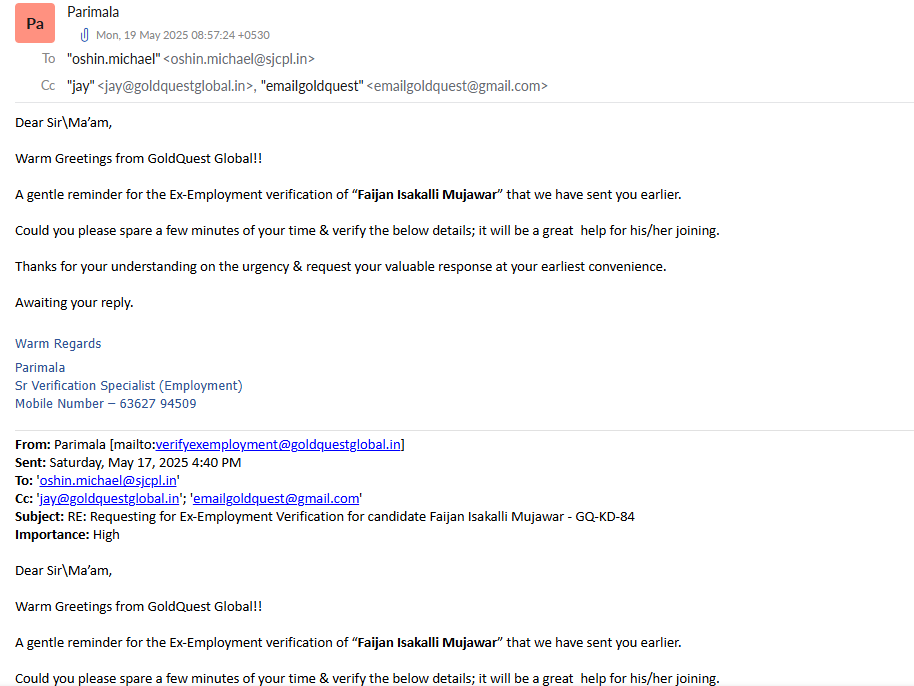
Task: Click Sr Verification Specialist signature line
Action: pos(129,385)
